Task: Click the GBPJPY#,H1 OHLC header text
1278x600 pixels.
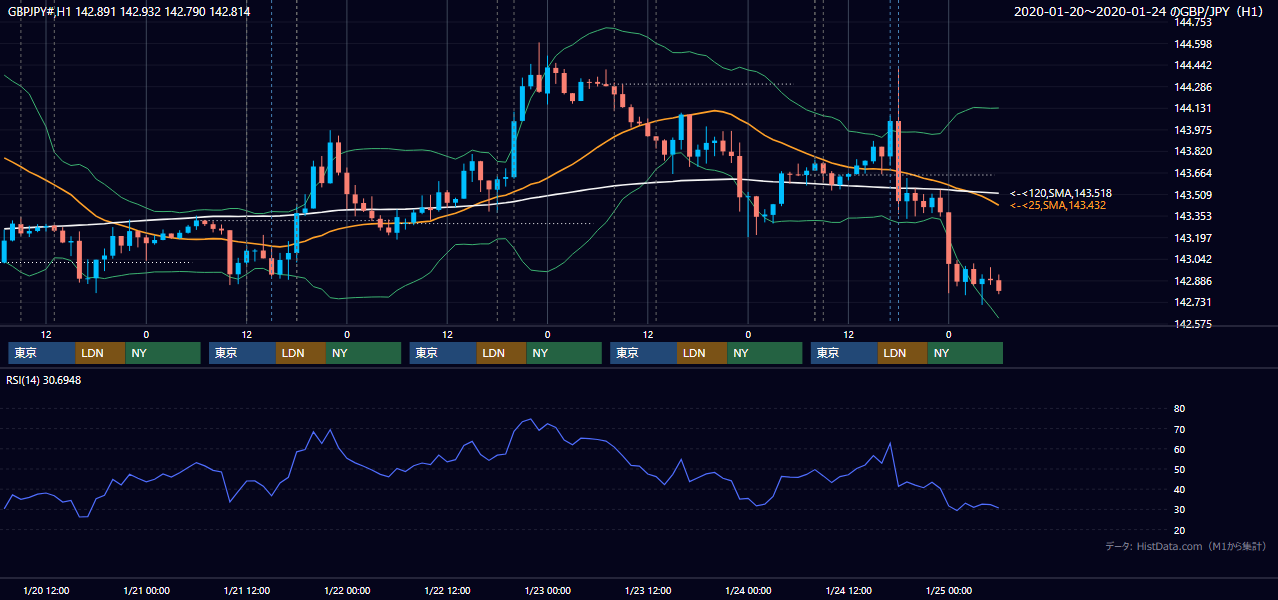Action: click(129, 12)
